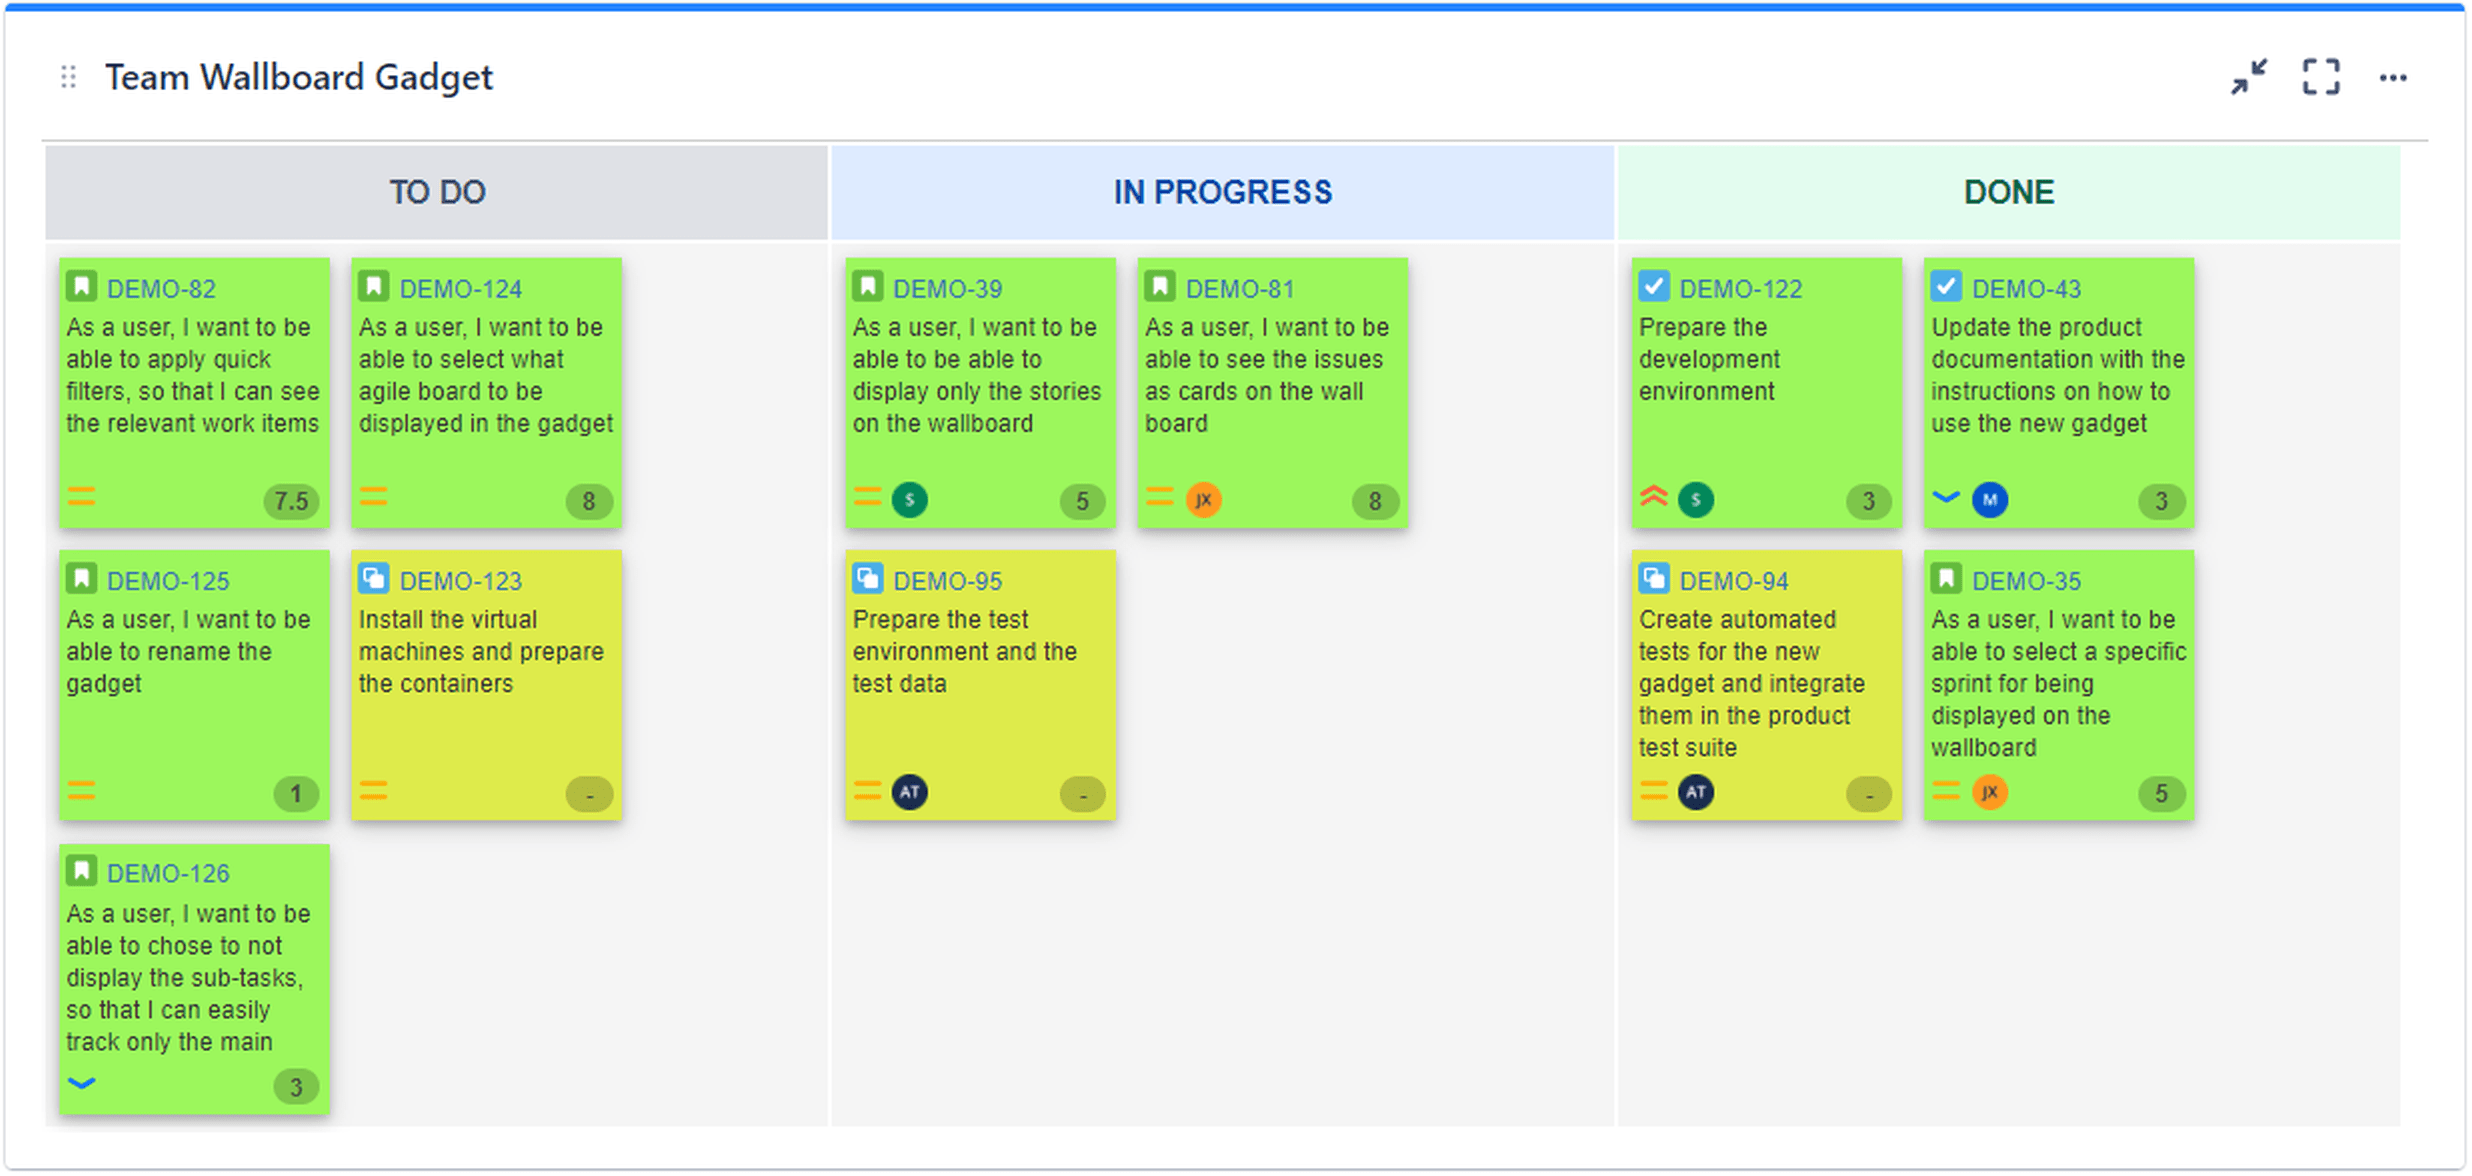This screenshot has width=2472, height=1176.
Task: Click the medium priority icon on DEMO-124
Action: [374, 497]
